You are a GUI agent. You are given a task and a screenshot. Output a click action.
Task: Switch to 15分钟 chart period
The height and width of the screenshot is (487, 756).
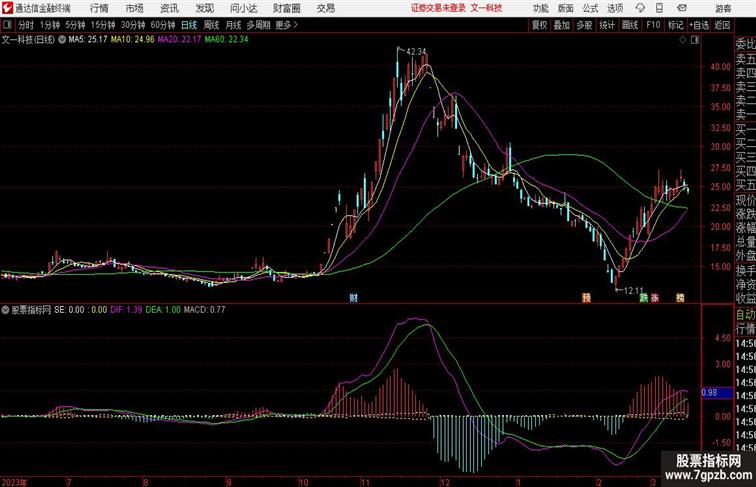pyautogui.click(x=103, y=25)
